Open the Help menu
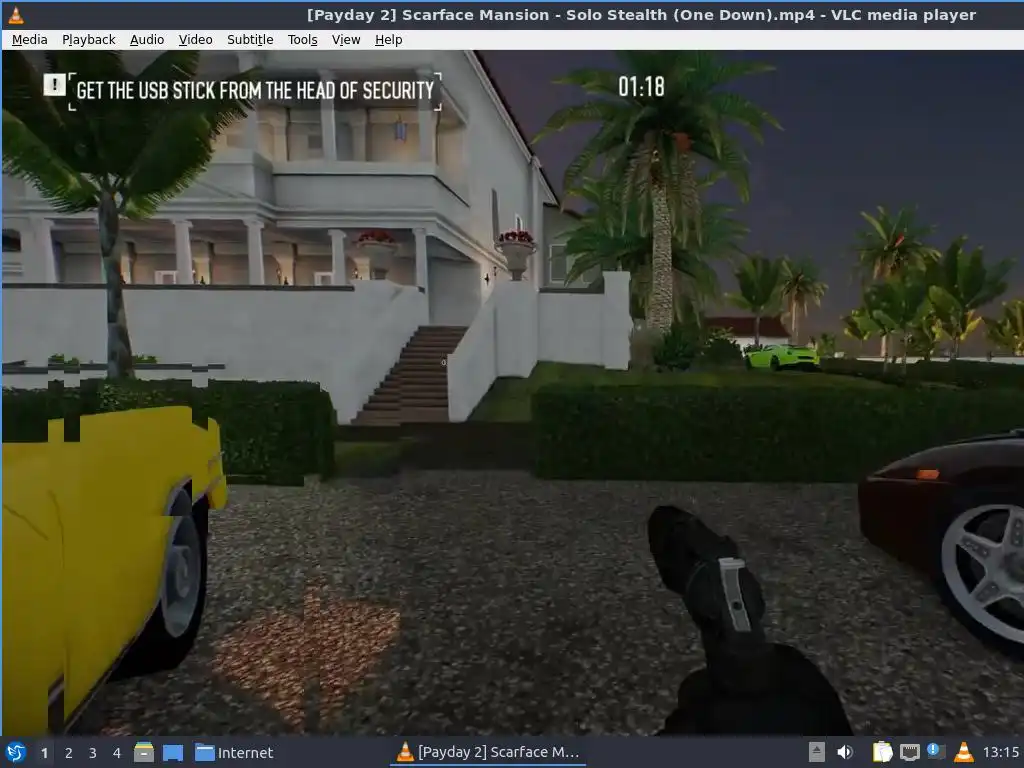1024x768 pixels. pyautogui.click(x=389, y=40)
